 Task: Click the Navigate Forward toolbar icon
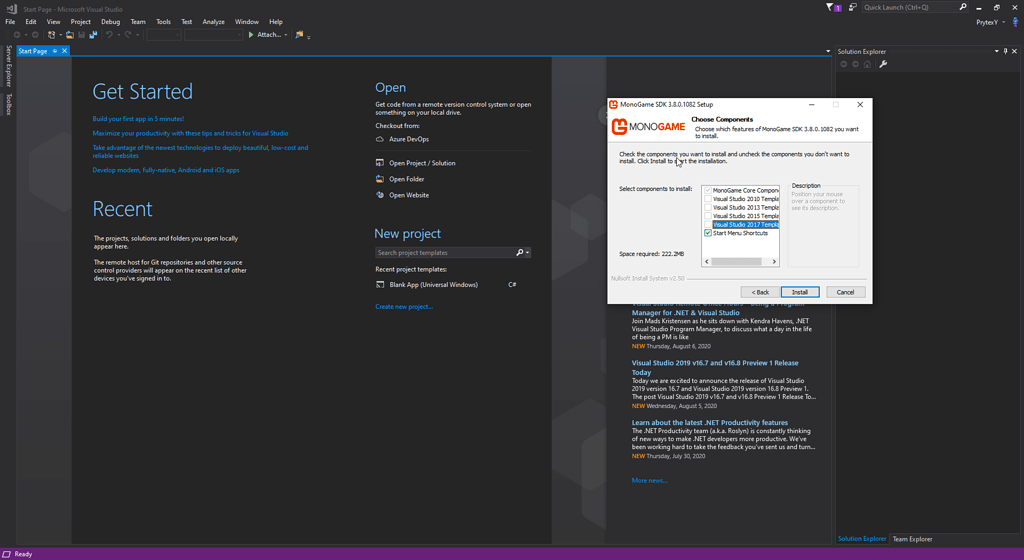click(x=35, y=35)
